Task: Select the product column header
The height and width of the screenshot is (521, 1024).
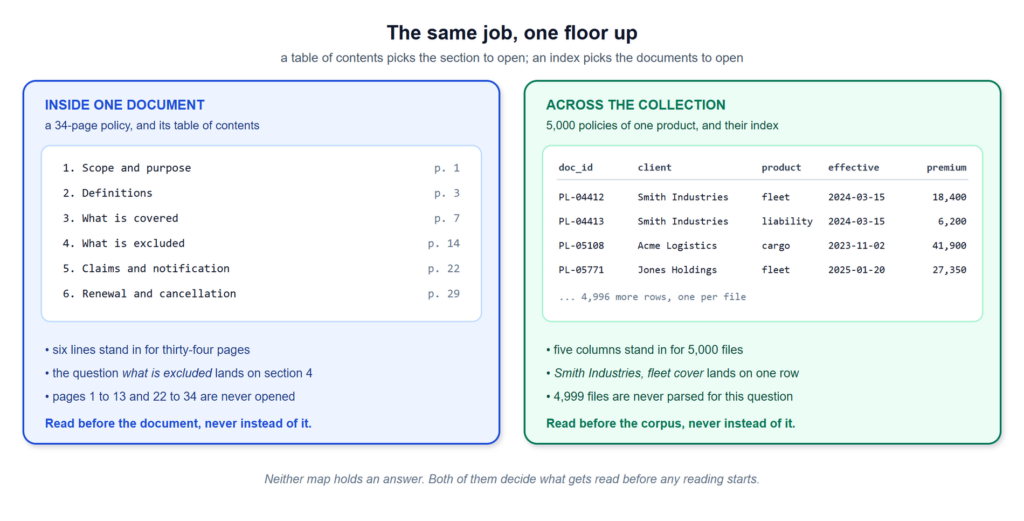Action: click(x=781, y=168)
